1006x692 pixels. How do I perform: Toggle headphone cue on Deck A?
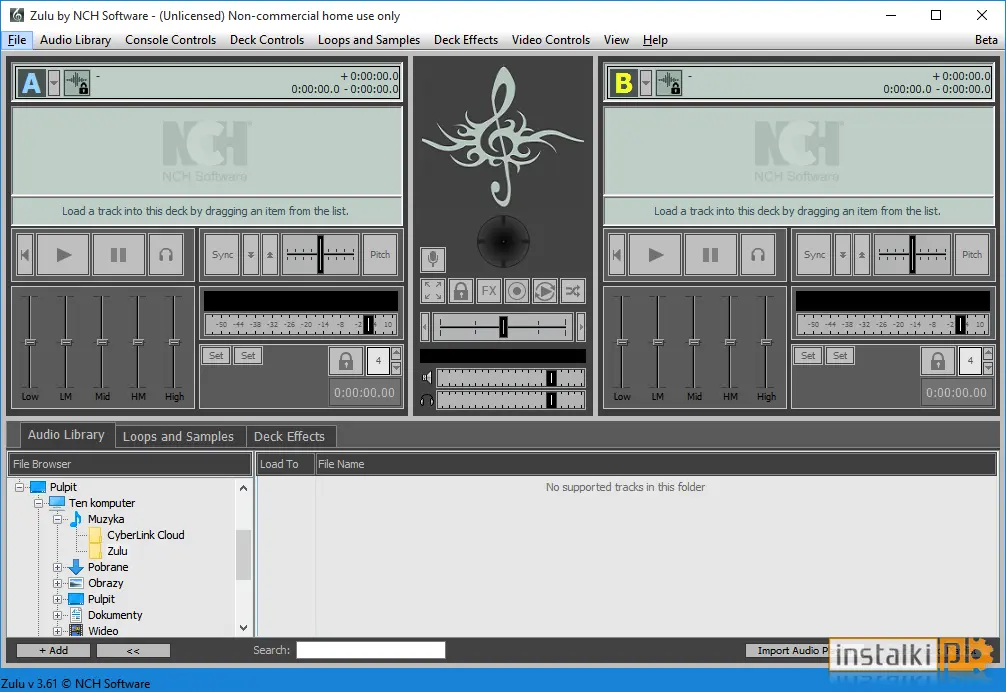pos(166,255)
